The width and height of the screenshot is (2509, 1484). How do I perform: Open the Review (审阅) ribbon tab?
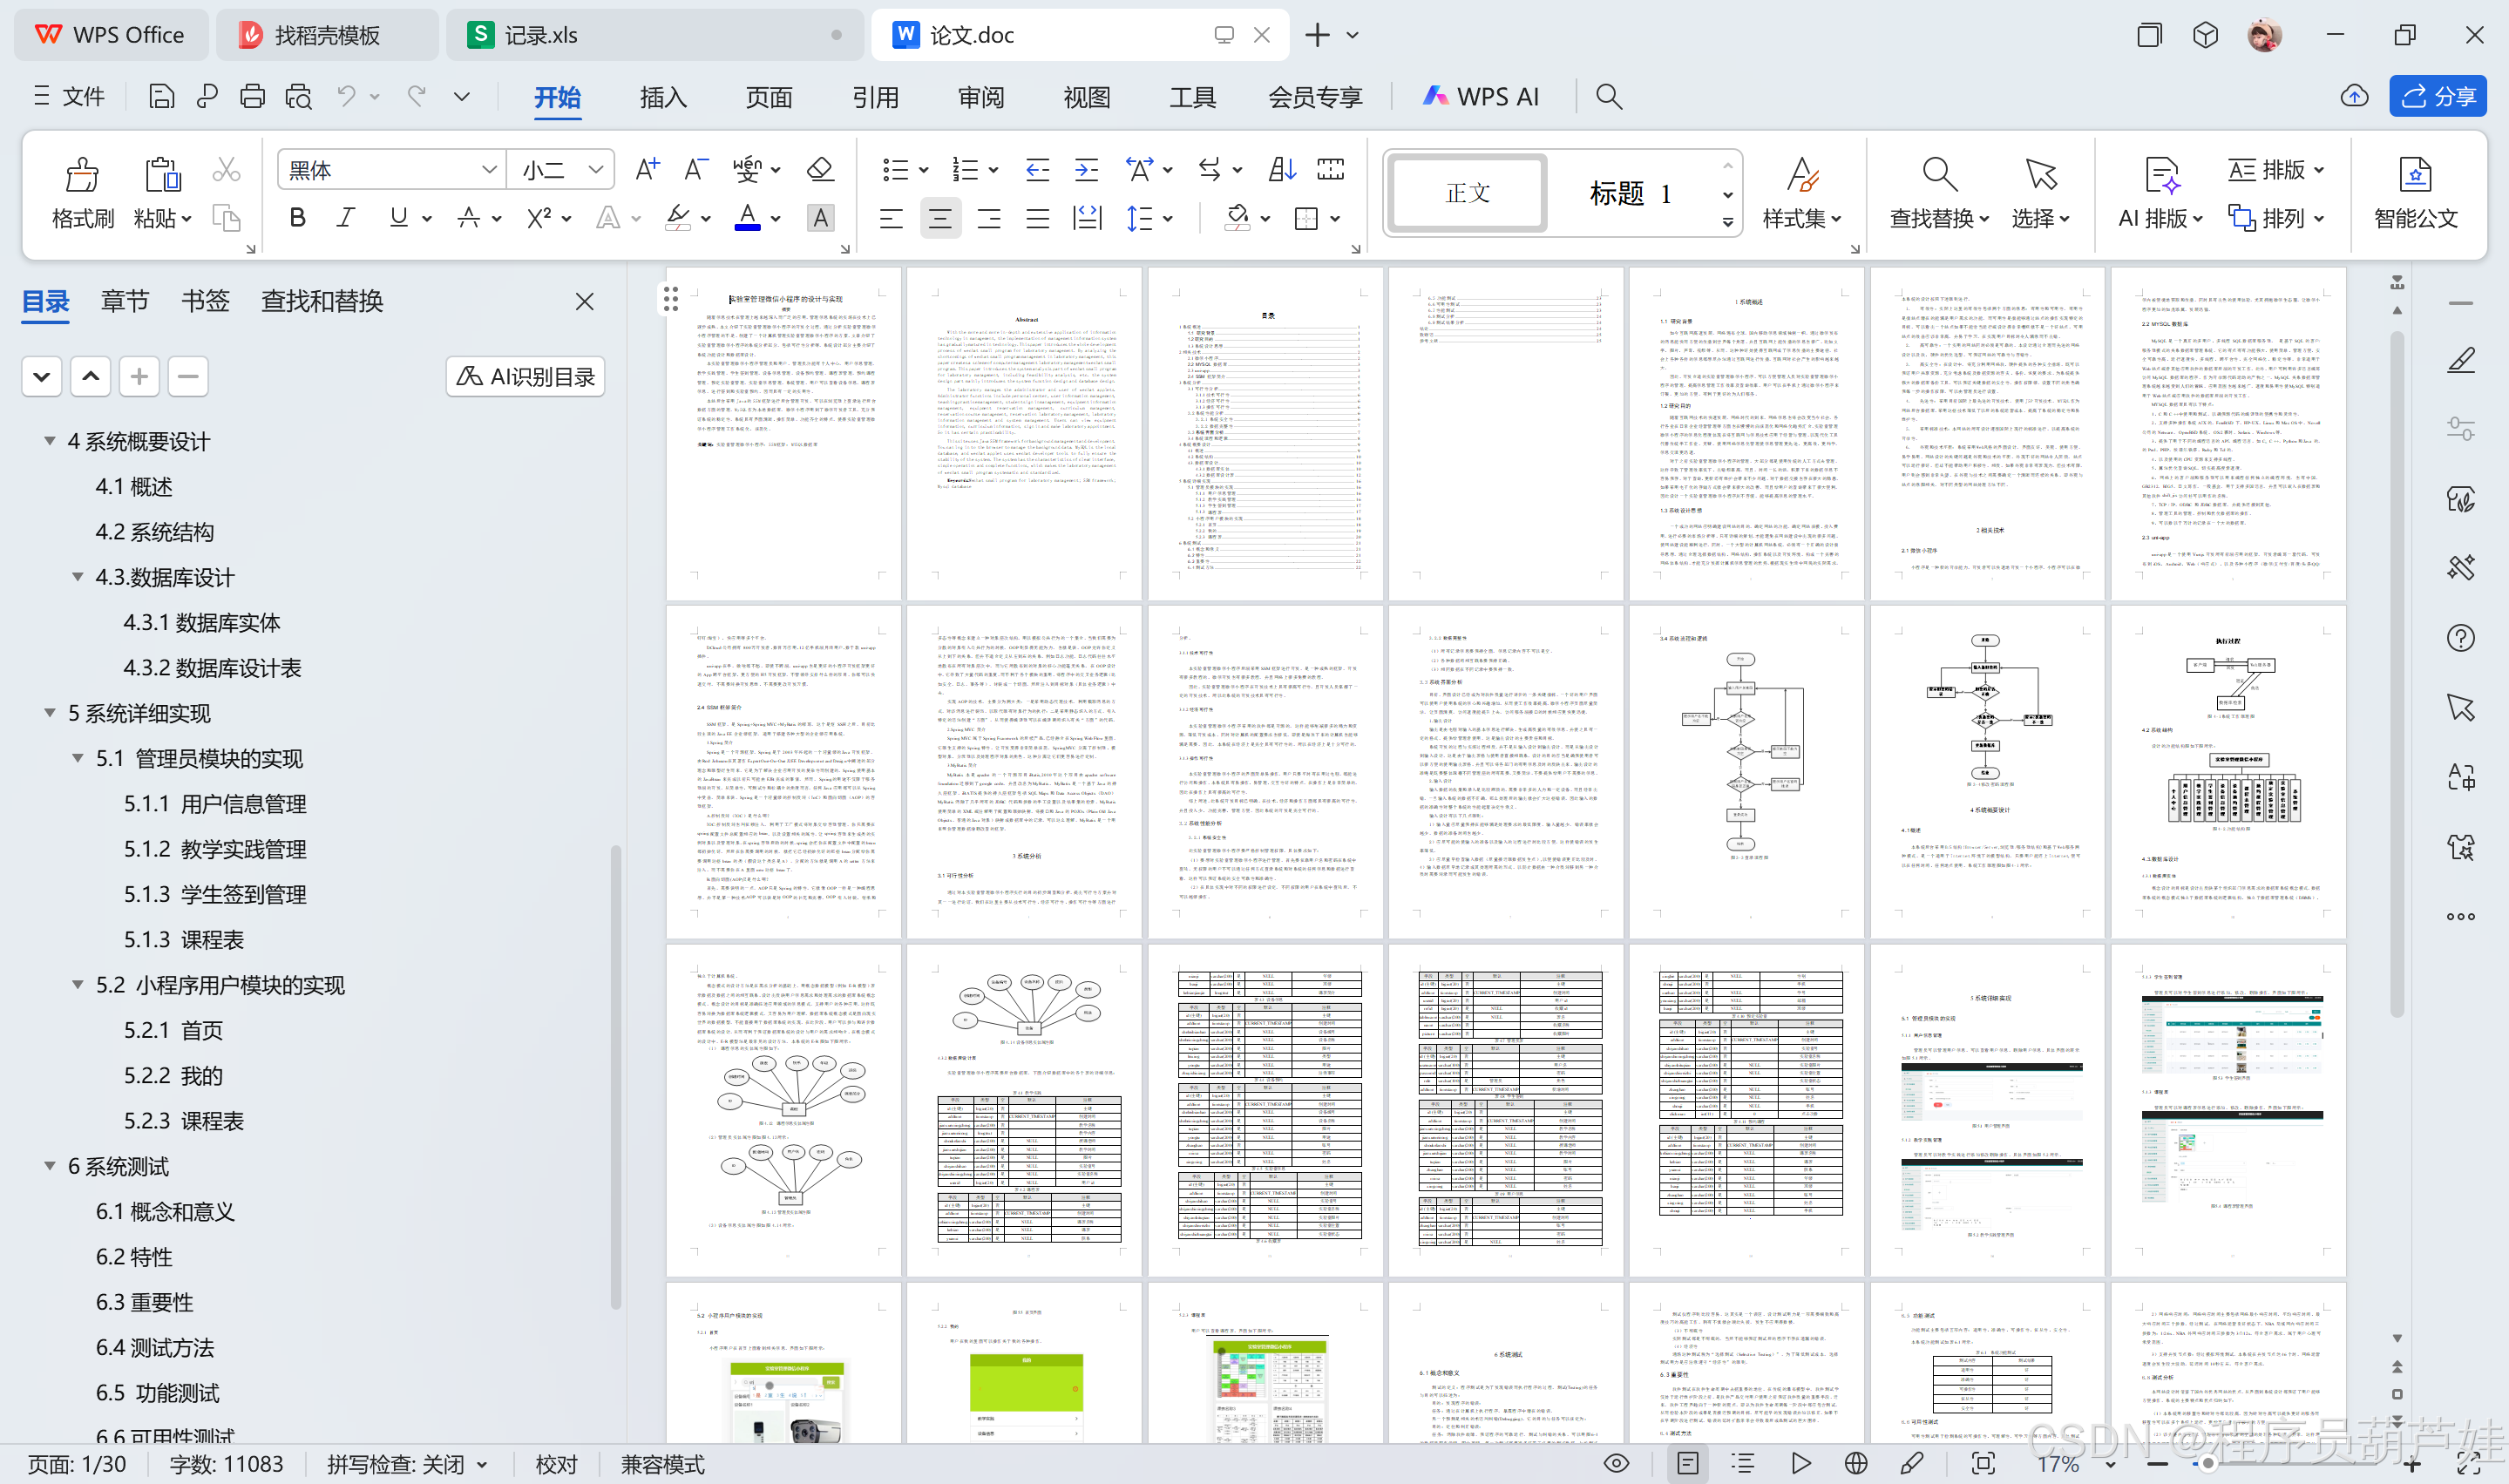981,97
